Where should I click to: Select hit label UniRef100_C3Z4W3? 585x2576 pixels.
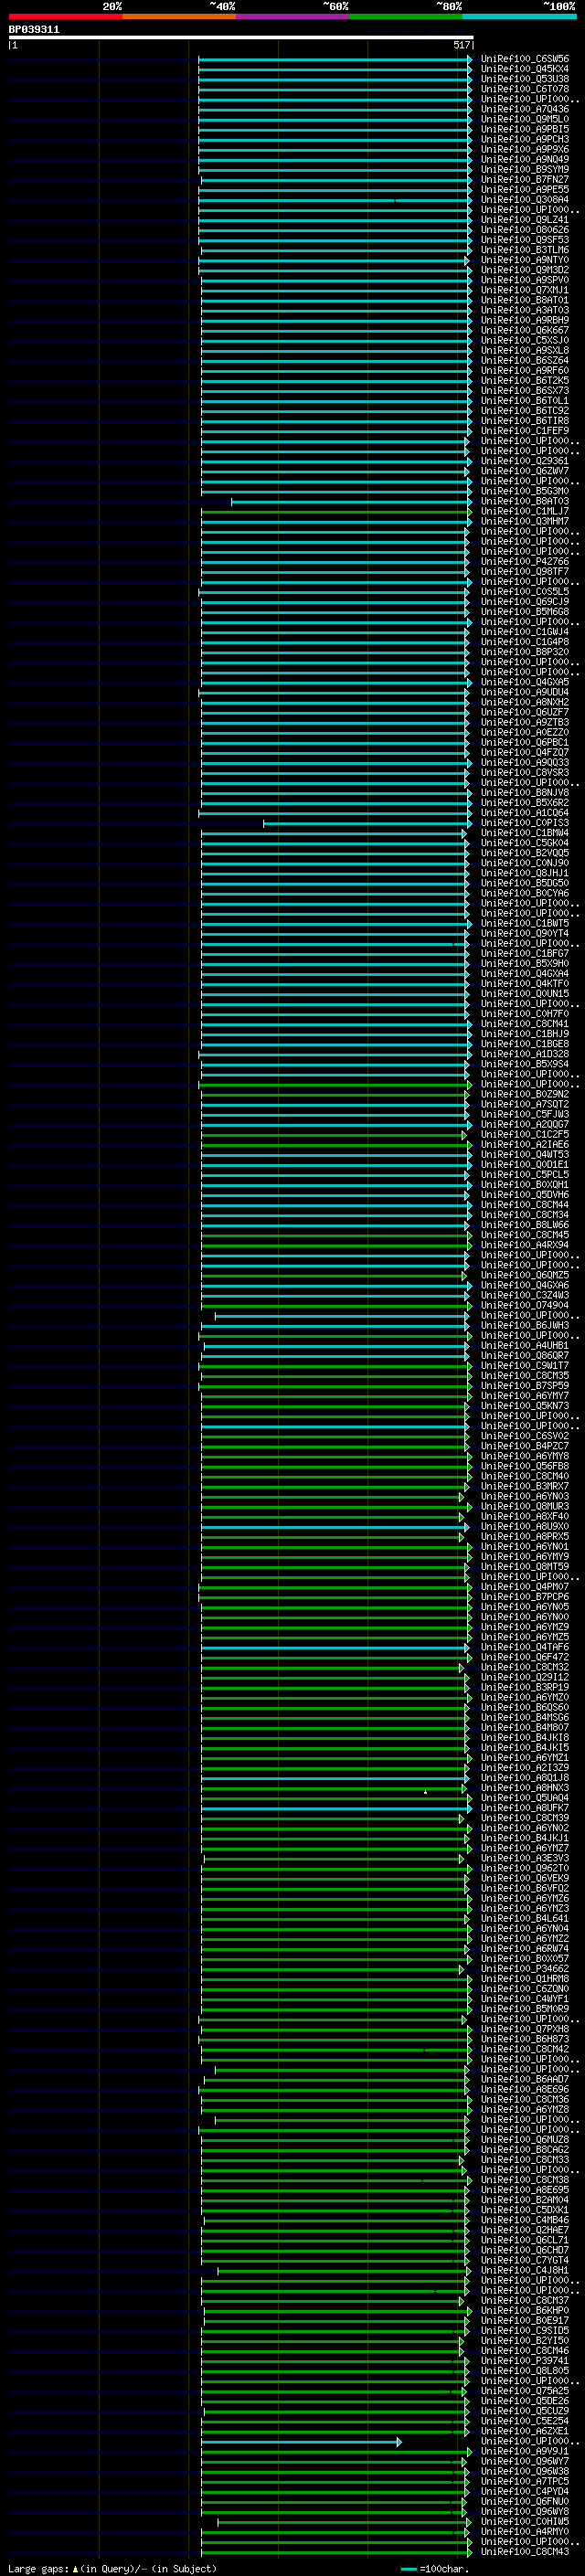pos(525,1295)
